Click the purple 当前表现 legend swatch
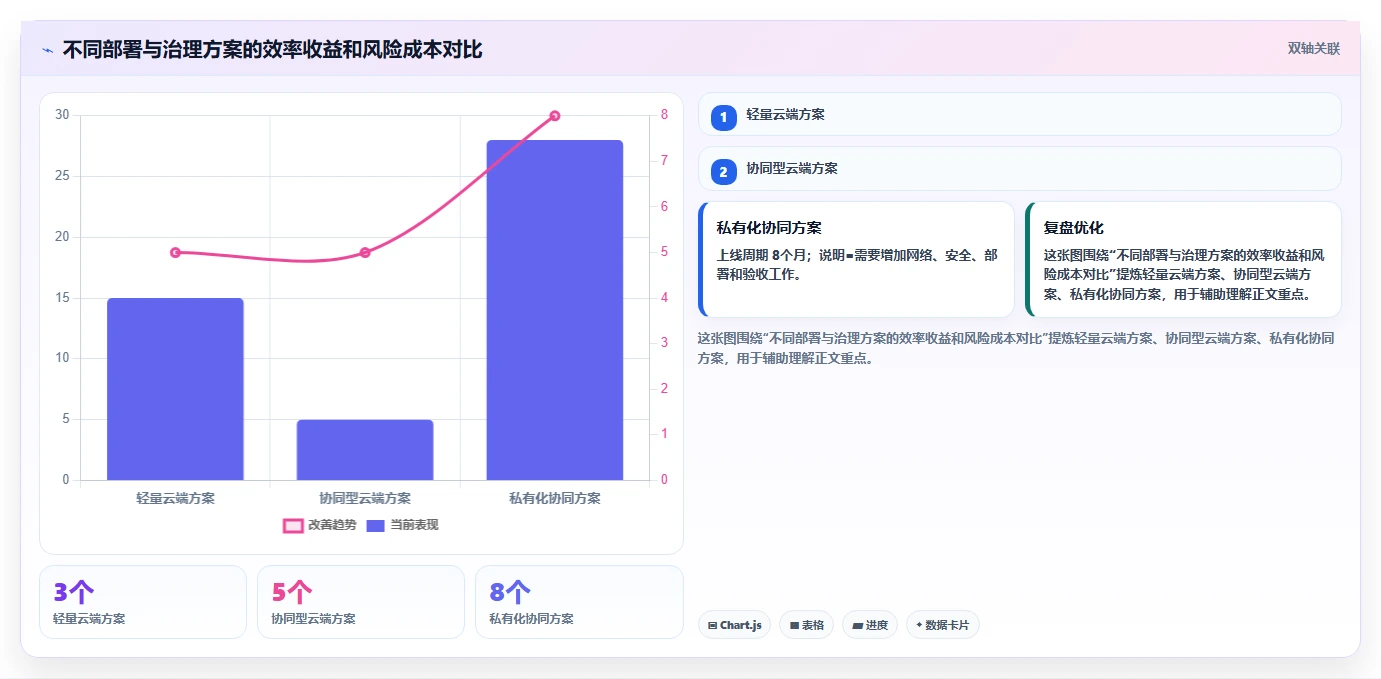 click(x=376, y=525)
